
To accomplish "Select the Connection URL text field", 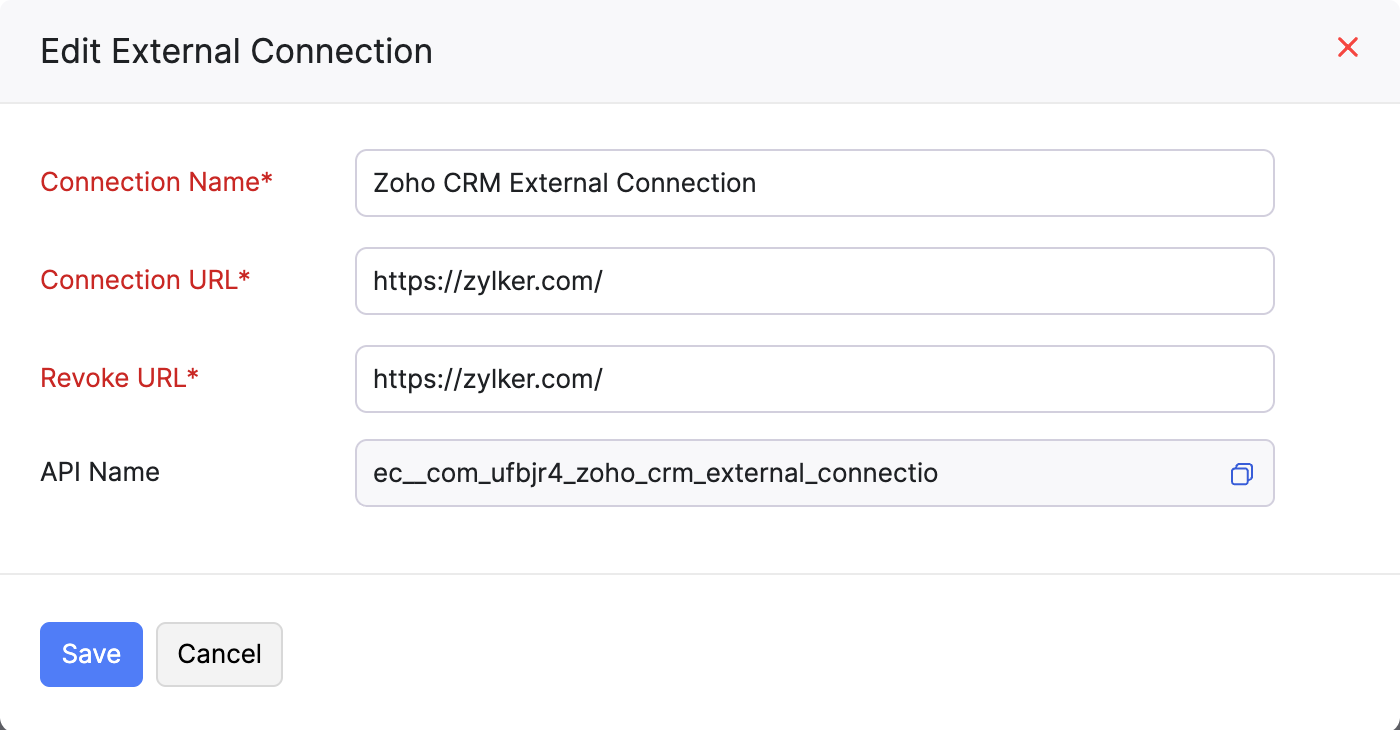I will (x=815, y=281).
